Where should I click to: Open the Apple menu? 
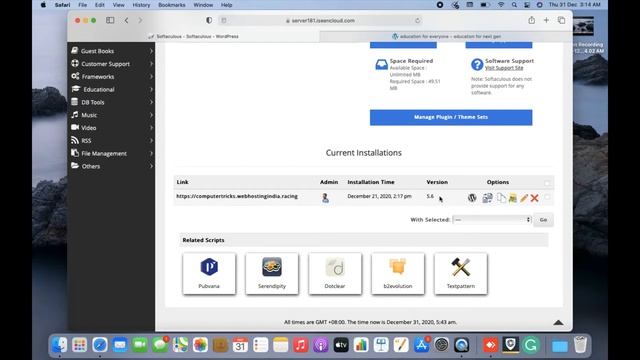tap(43, 5)
